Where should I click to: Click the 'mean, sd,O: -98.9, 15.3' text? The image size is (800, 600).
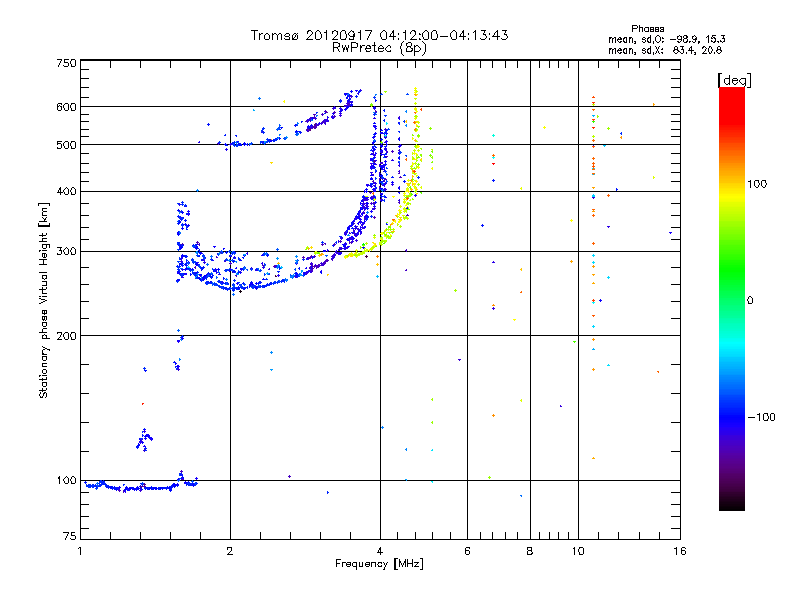(x=666, y=39)
